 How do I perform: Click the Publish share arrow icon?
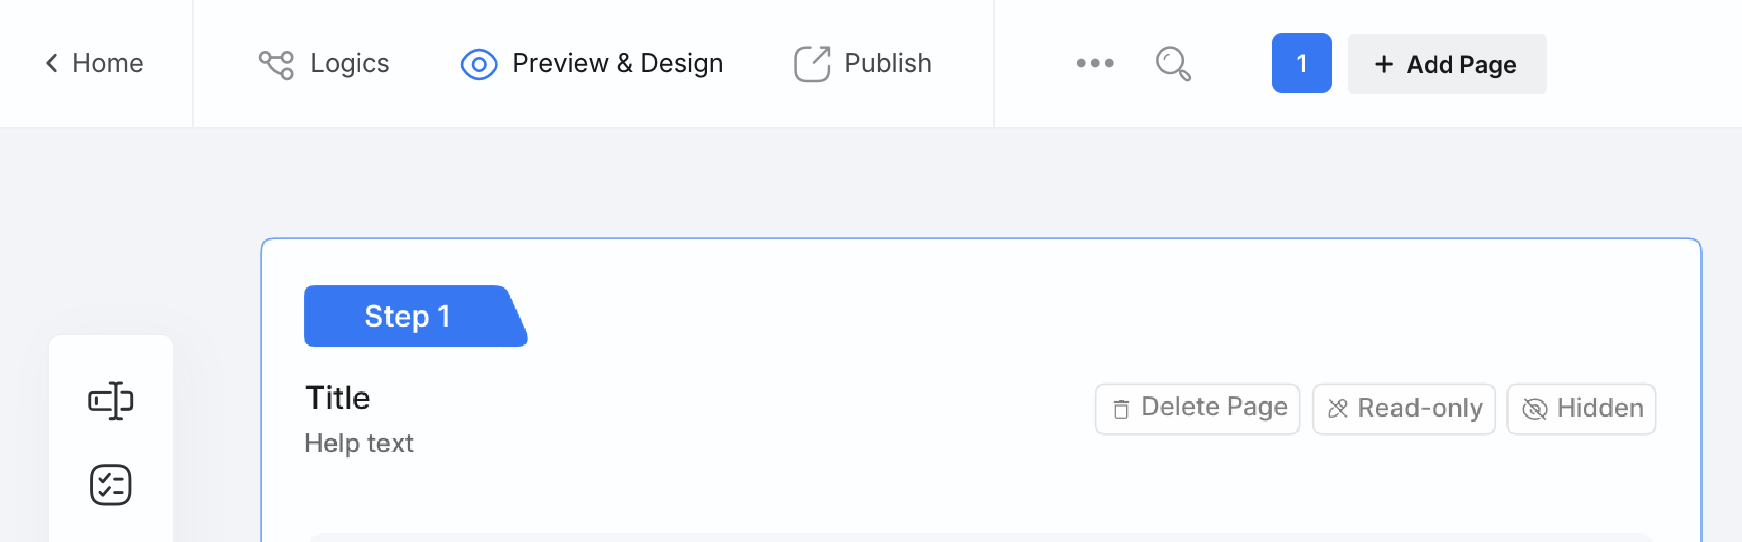point(812,64)
